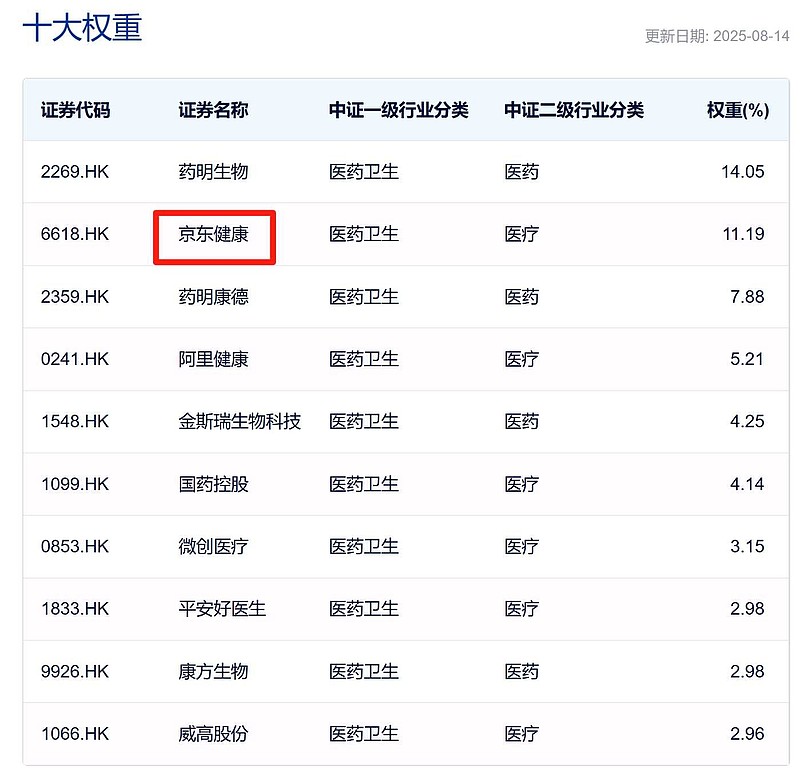This screenshot has height=774, width=800.
Task: Click 医药 in the 药明生物 row
Action: (x=522, y=172)
